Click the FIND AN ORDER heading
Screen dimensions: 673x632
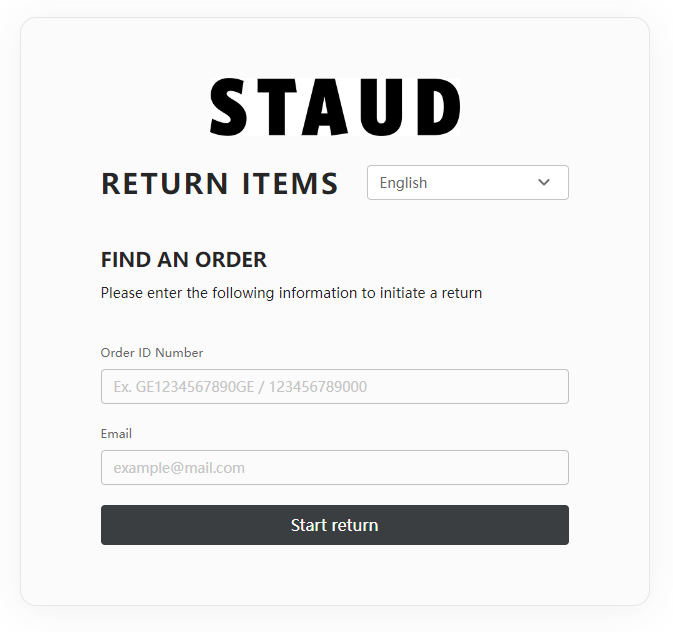click(x=184, y=260)
